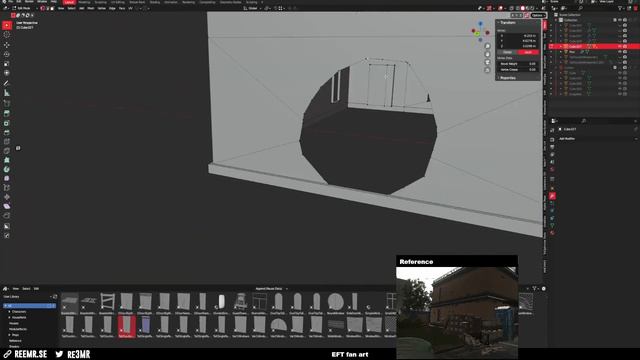
Task: Toggle Z axis mesh mirror
Action: pos(520,16)
